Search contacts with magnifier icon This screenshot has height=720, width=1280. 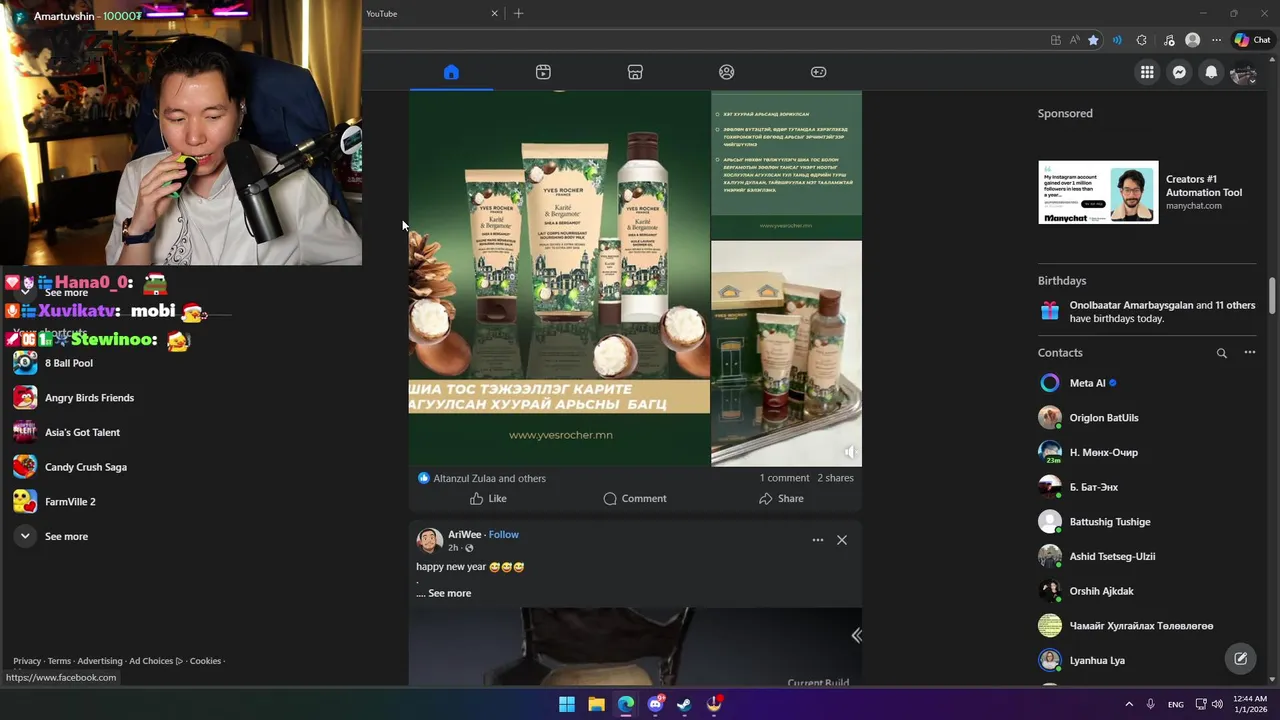(x=1221, y=353)
